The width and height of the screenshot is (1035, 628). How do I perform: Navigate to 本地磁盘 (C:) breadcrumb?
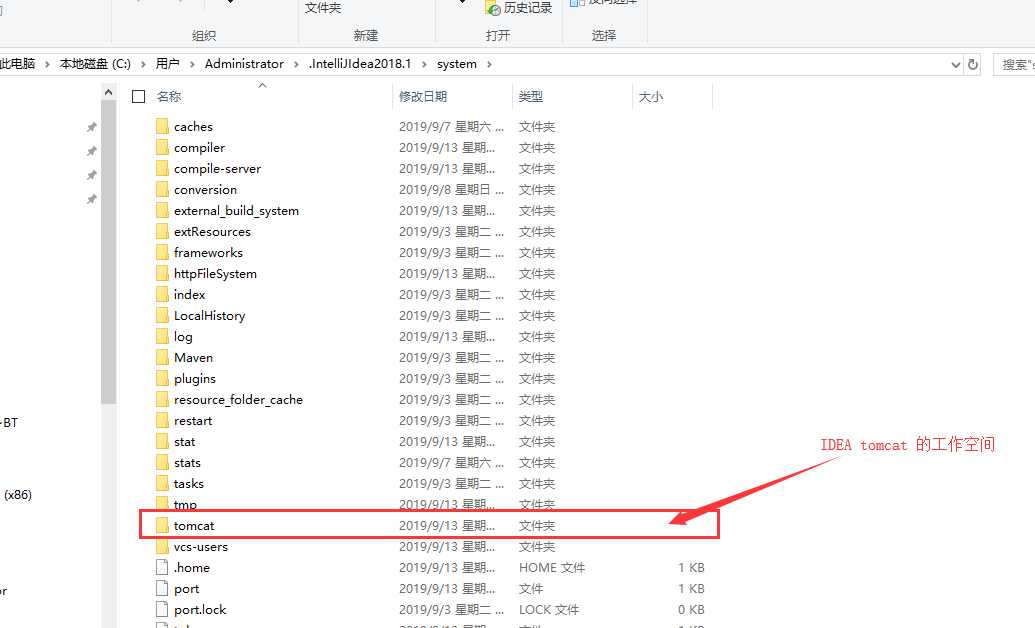[95, 64]
